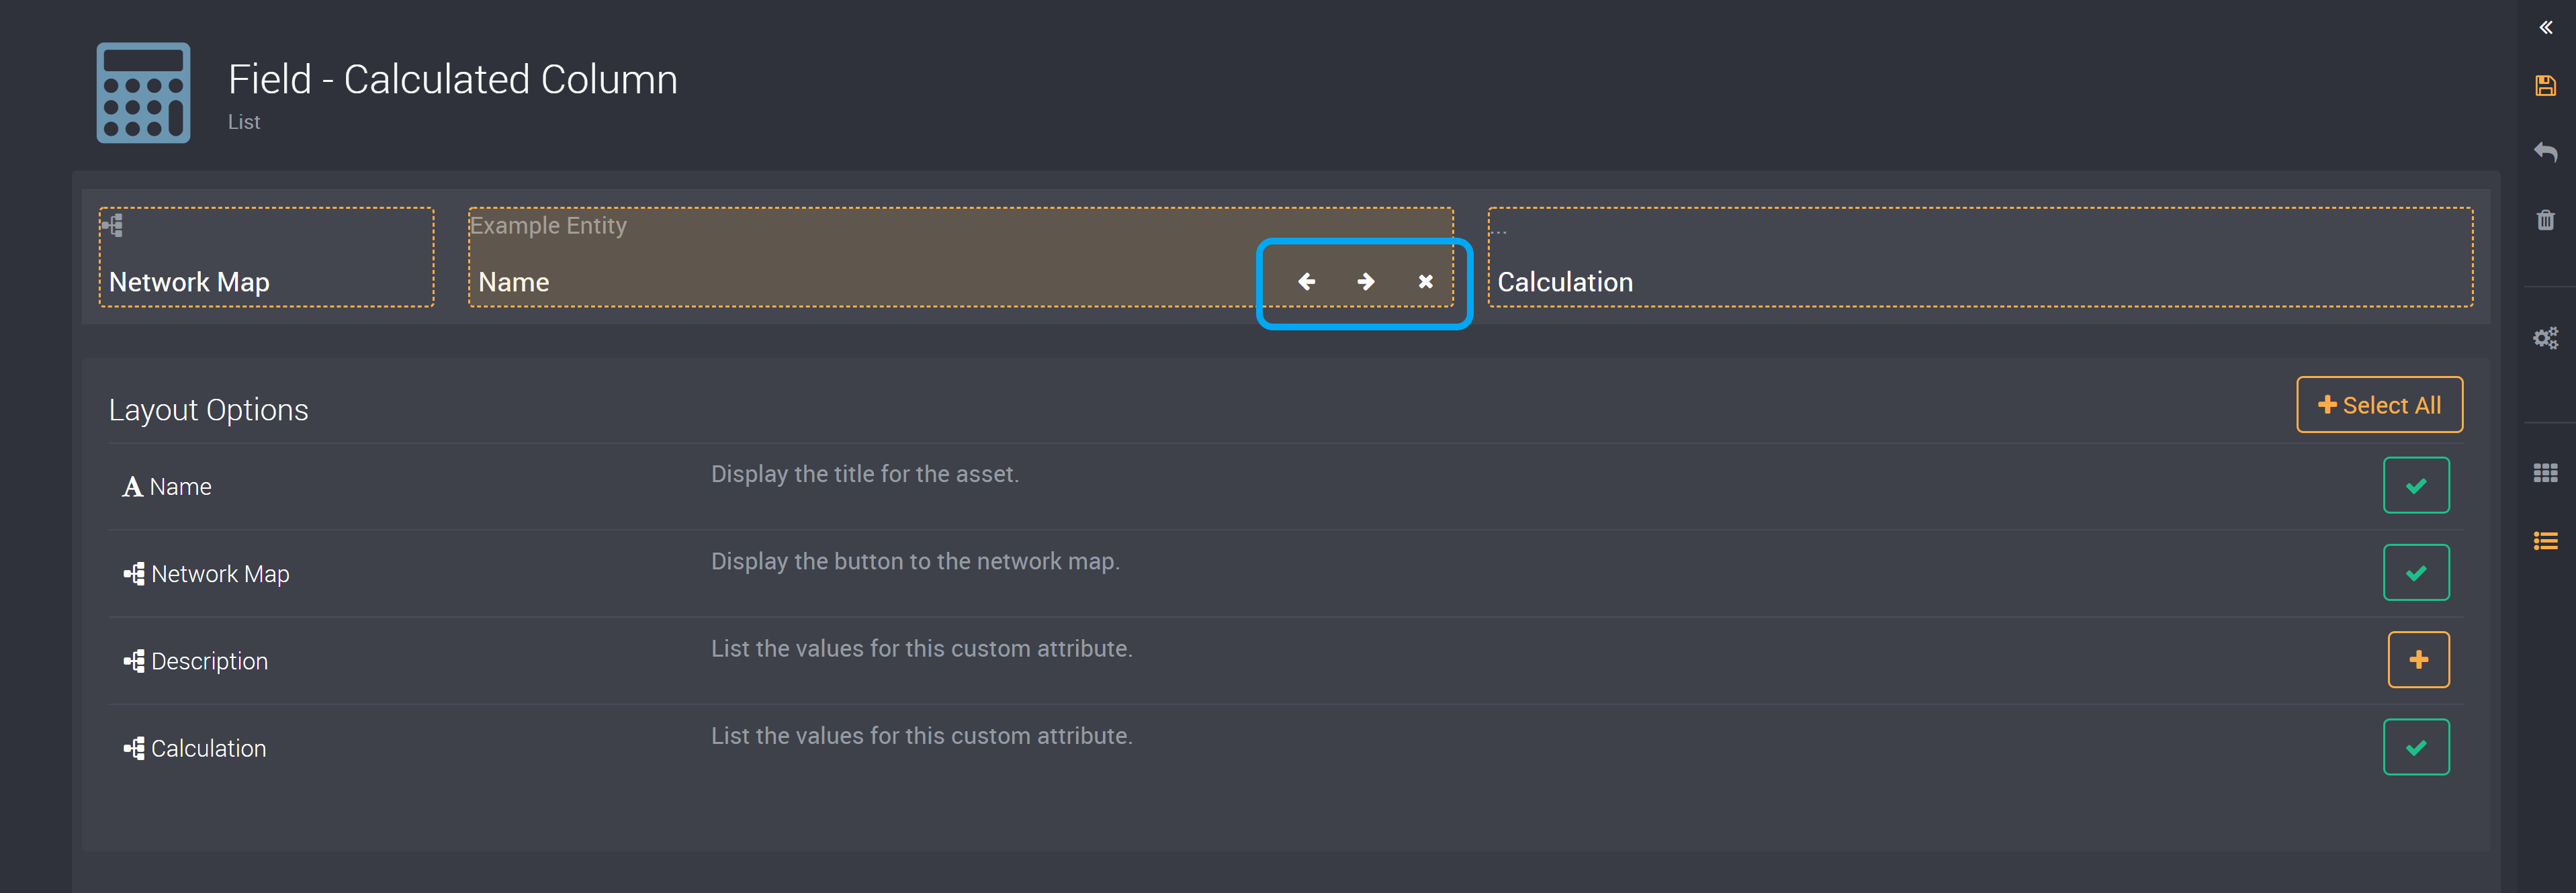Image resolution: width=2576 pixels, height=893 pixels.
Task: Click the Description row network icon
Action: pyautogui.click(x=134, y=661)
